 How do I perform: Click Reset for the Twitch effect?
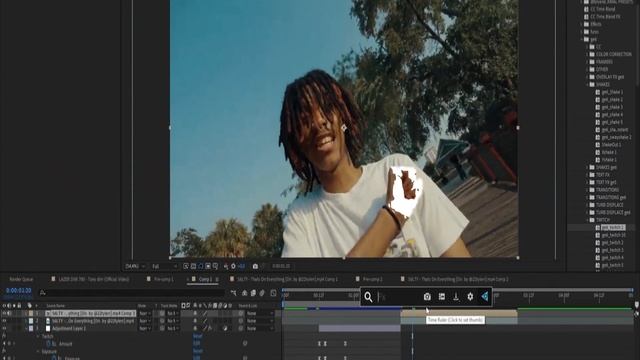198,336
